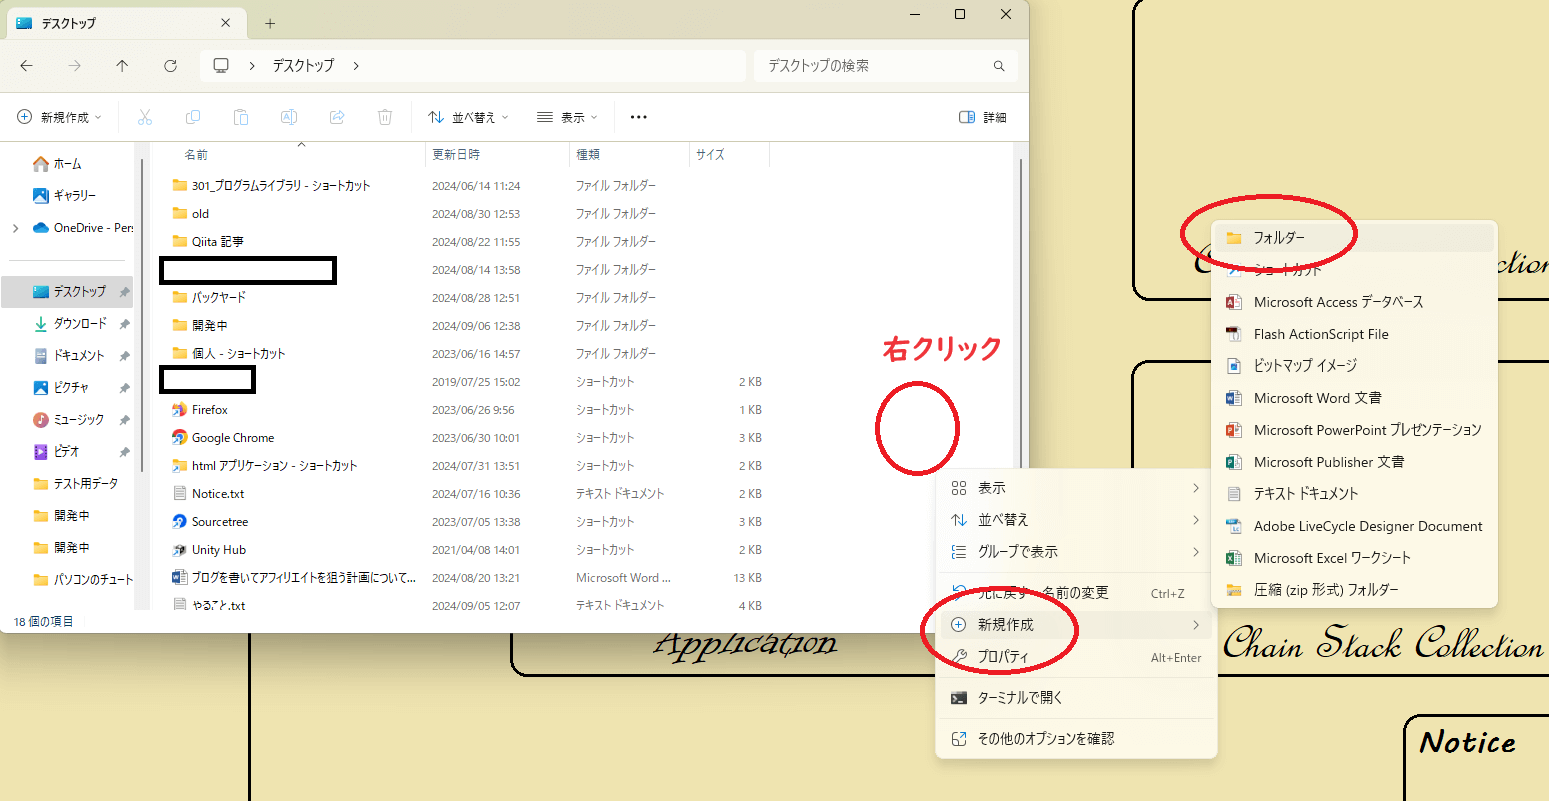
Task: Click the Sourcetree shortcut icon
Action: pos(180,522)
